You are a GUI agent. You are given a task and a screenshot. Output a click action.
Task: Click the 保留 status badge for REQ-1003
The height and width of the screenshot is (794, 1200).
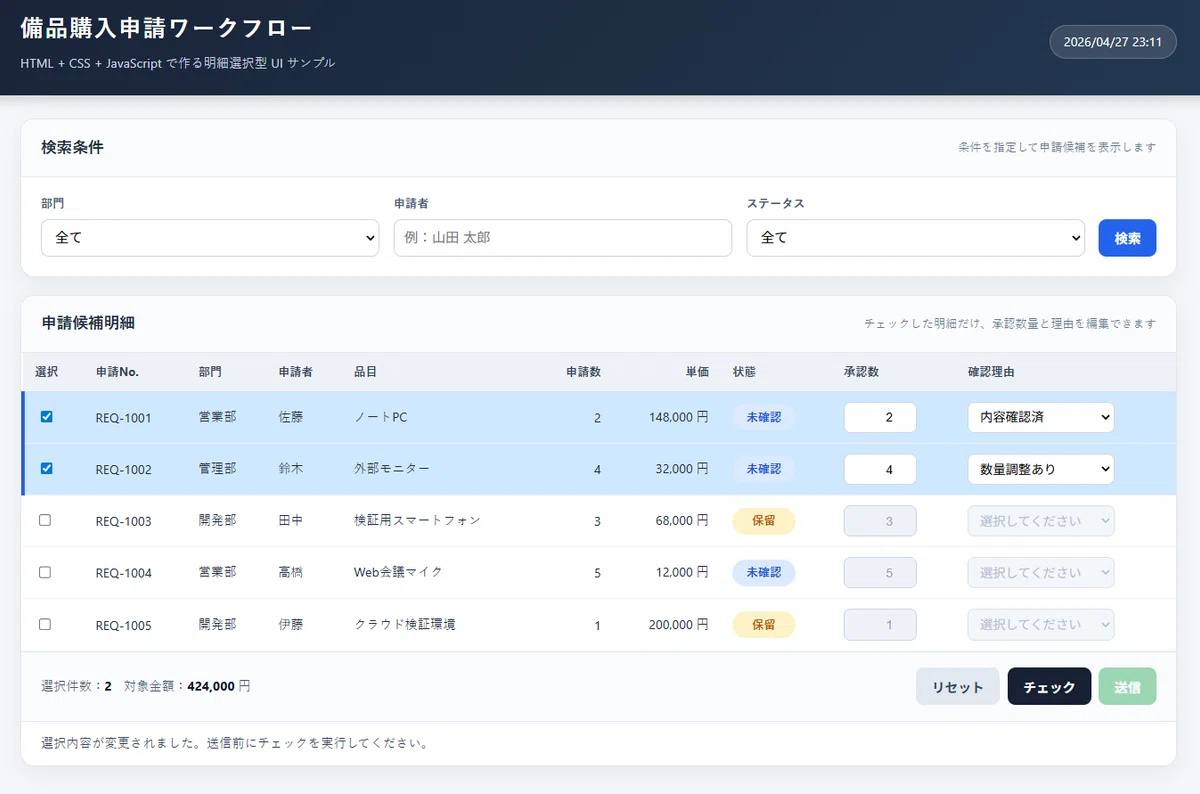point(764,521)
